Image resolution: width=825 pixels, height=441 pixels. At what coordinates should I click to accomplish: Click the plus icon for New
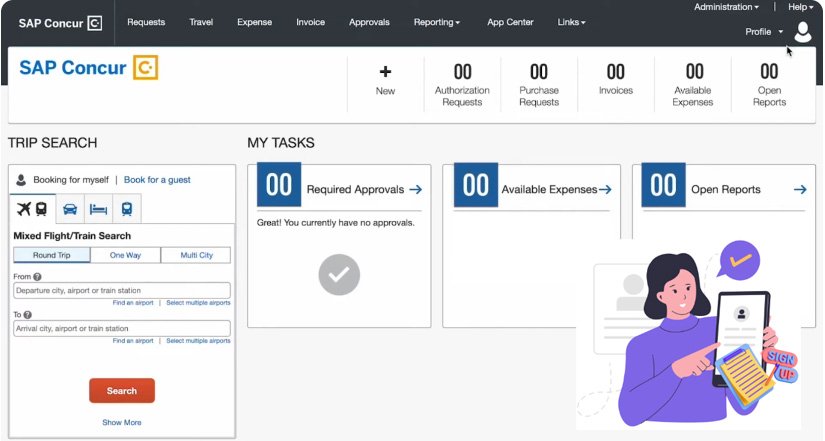click(x=385, y=72)
